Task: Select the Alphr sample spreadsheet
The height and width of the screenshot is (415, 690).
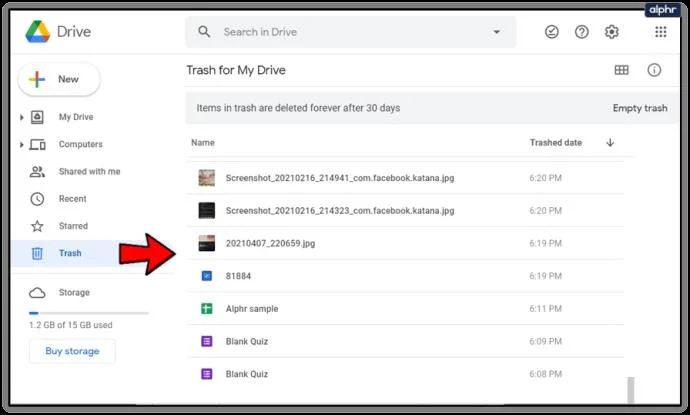Action: pyautogui.click(x=405, y=308)
